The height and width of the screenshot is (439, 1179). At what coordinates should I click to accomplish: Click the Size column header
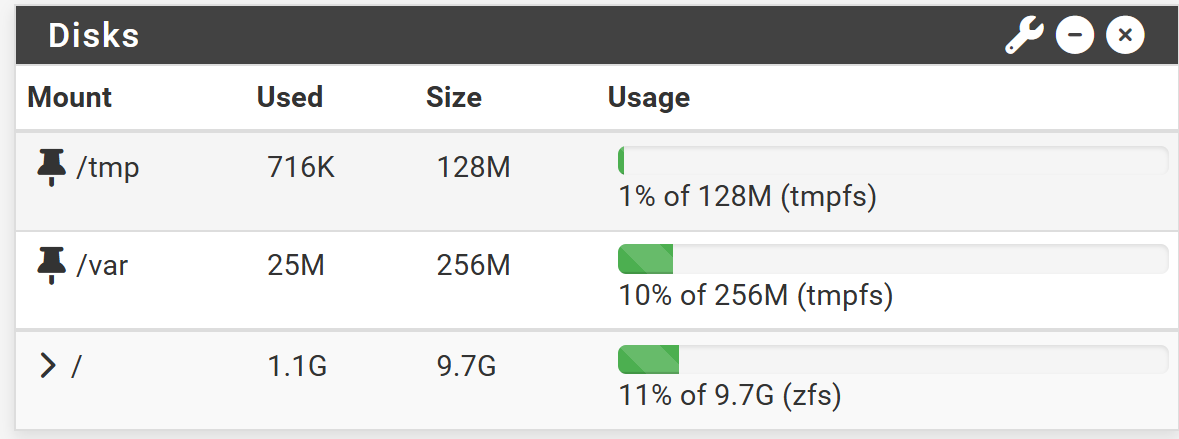pos(453,97)
